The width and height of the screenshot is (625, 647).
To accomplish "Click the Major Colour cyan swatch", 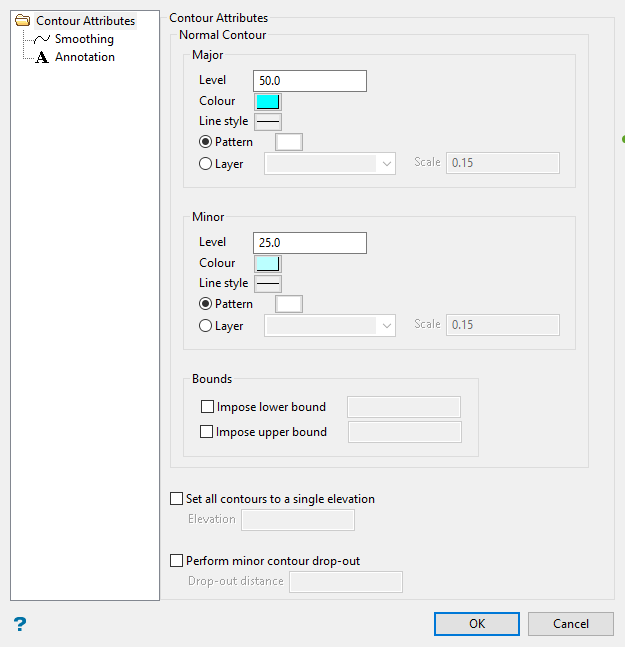I will [x=268, y=102].
